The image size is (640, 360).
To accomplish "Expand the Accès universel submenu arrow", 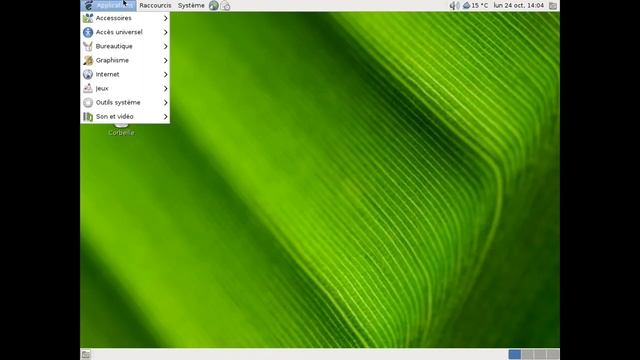I will click(x=165, y=32).
